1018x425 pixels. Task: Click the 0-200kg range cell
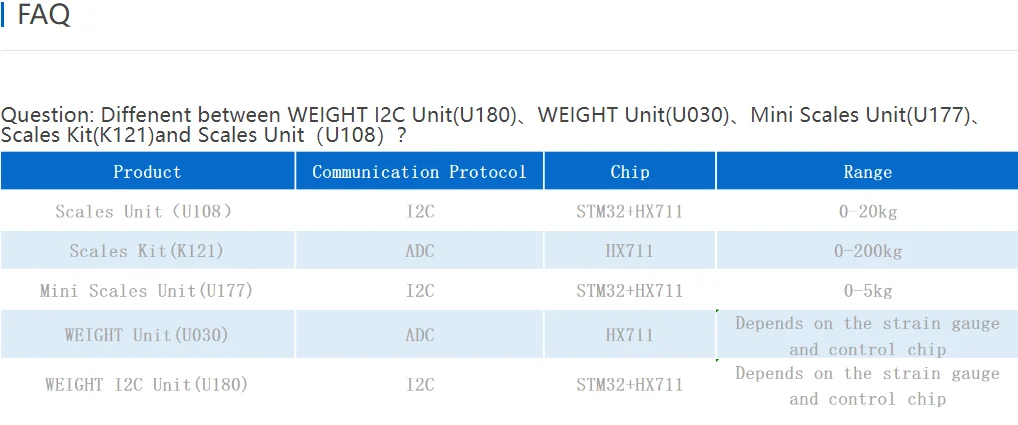point(867,251)
